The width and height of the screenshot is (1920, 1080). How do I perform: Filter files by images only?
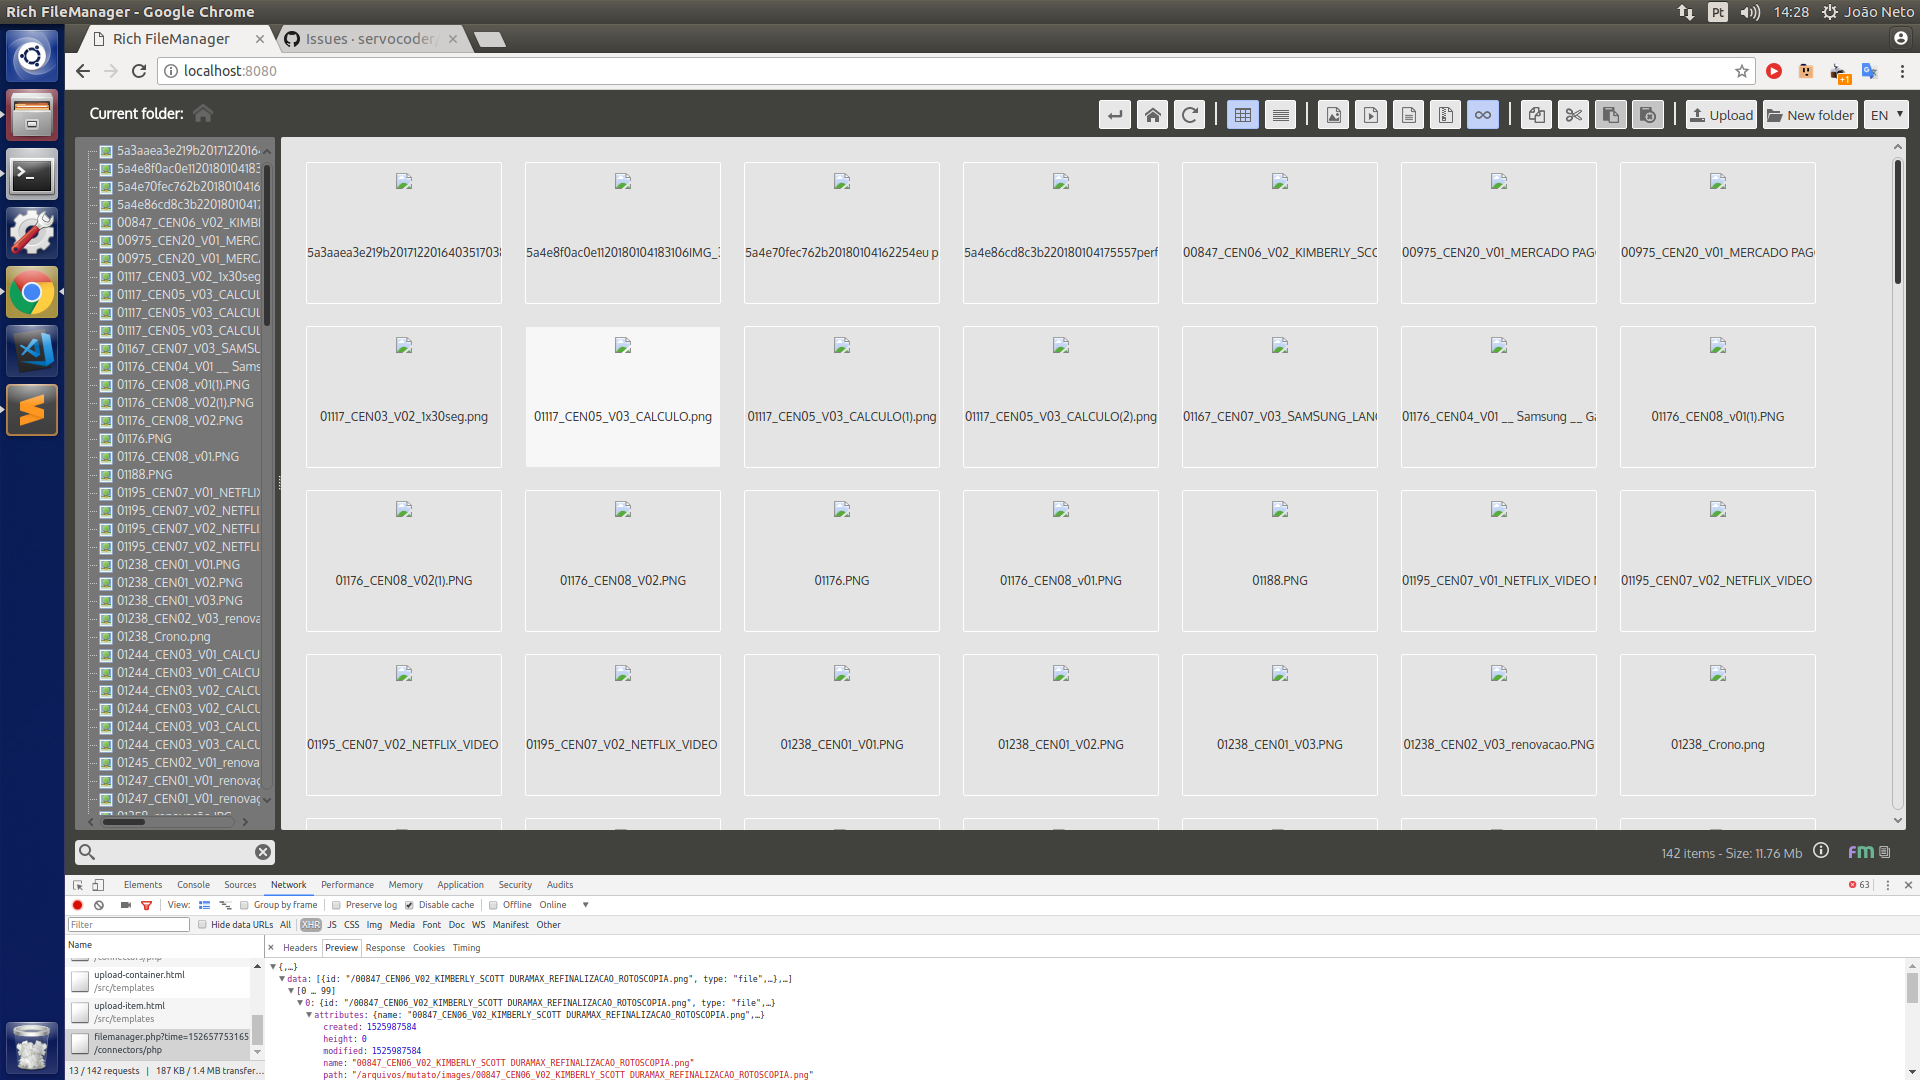[x=1333, y=114]
